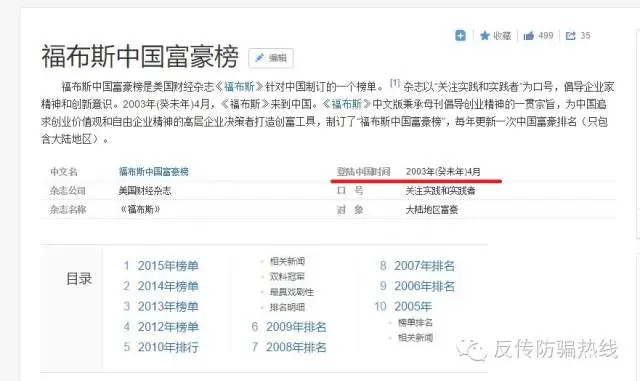Go to 2014年榜单 section
The height and width of the screenshot is (381, 640).
pos(168,286)
